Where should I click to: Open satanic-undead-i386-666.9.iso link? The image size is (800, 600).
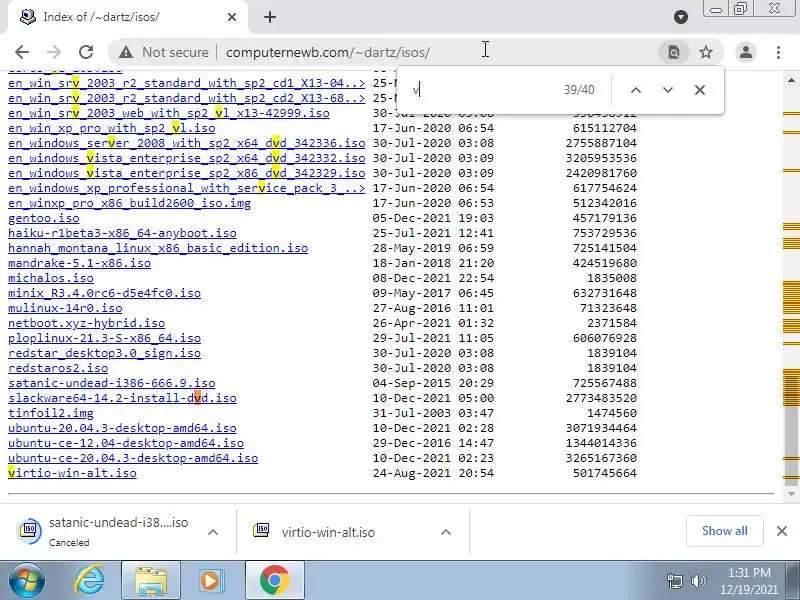[x=112, y=383]
